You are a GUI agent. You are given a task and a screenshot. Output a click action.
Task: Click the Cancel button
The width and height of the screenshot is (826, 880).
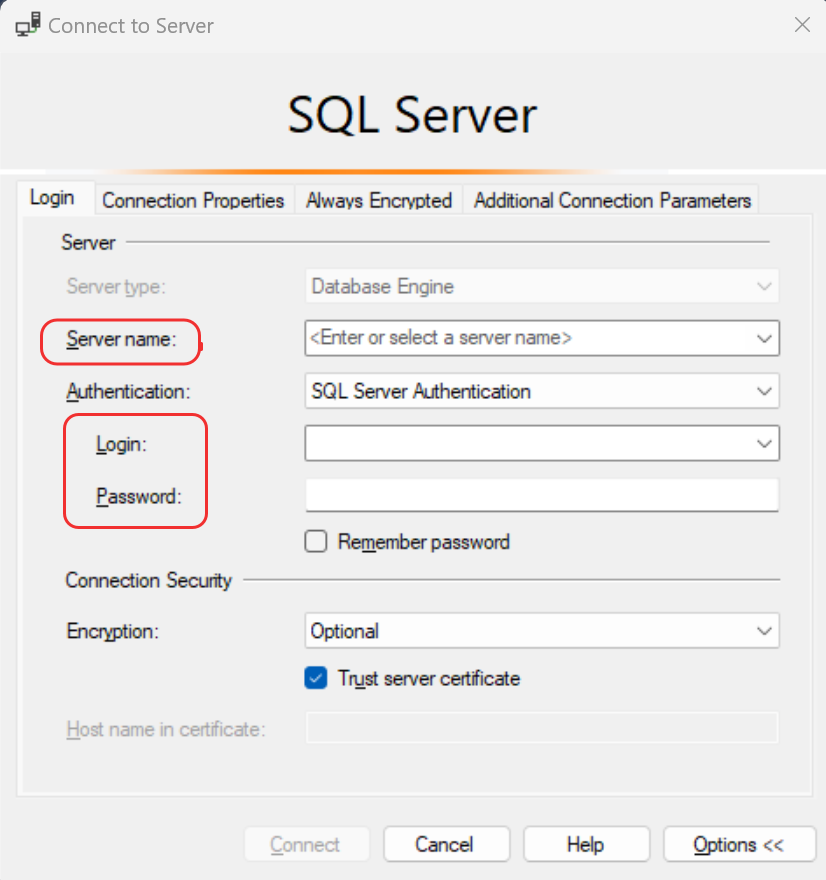[447, 844]
